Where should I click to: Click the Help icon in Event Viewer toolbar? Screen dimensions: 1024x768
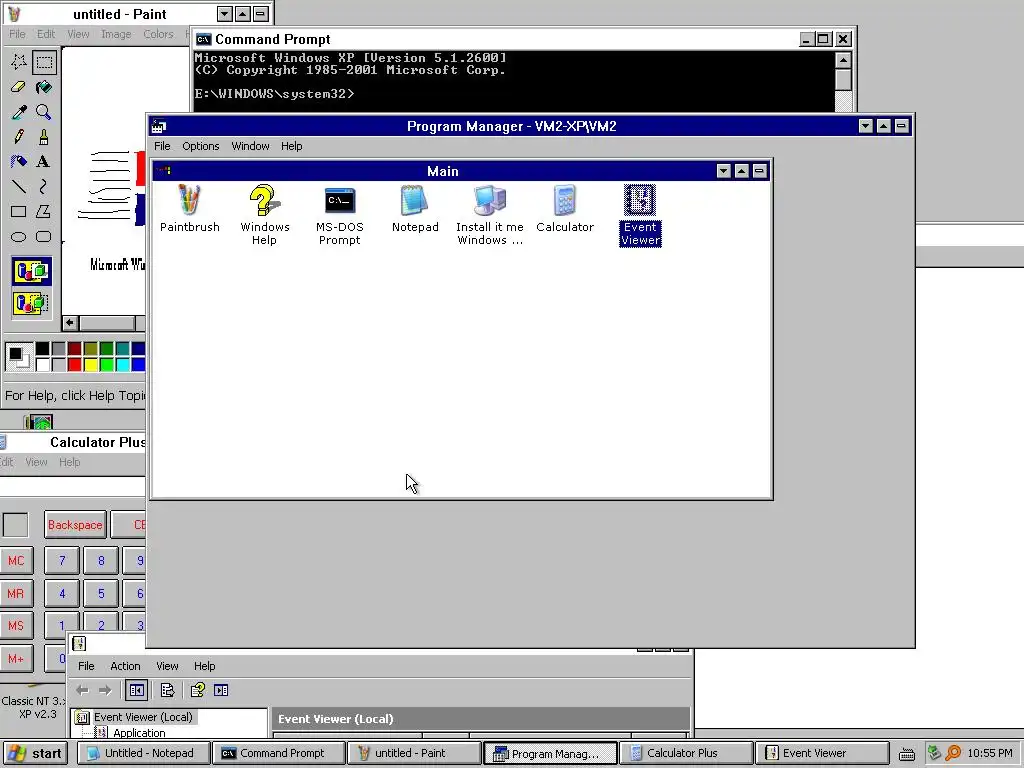[x=197, y=690]
